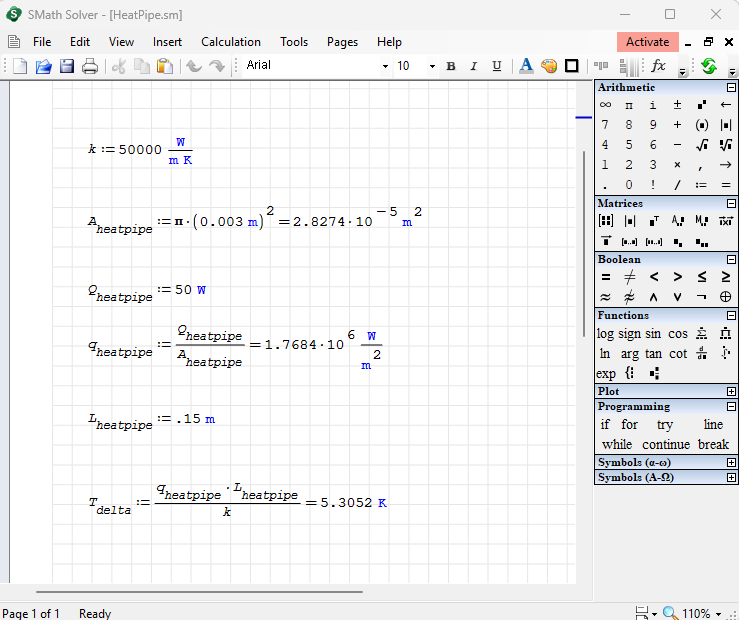The height and width of the screenshot is (620, 739).
Task: Click the Undo arrow icon
Action: click(x=193, y=66)
